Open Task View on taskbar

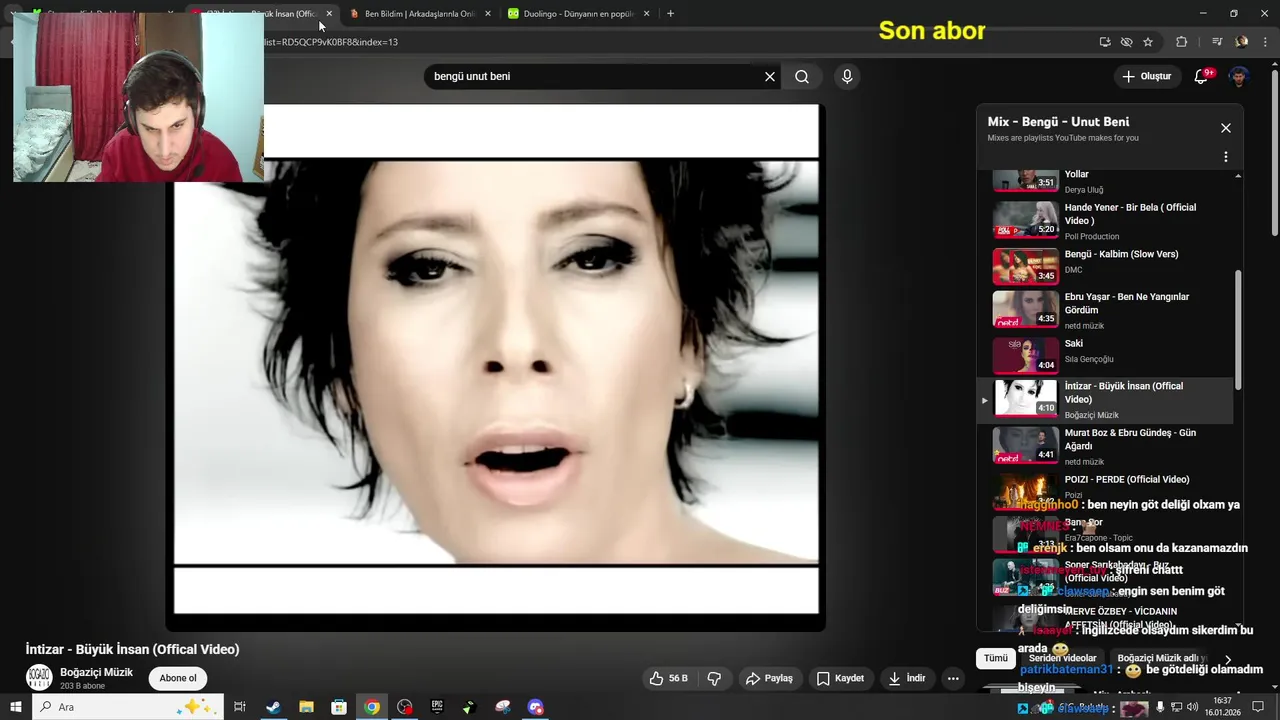coord(240,707)
